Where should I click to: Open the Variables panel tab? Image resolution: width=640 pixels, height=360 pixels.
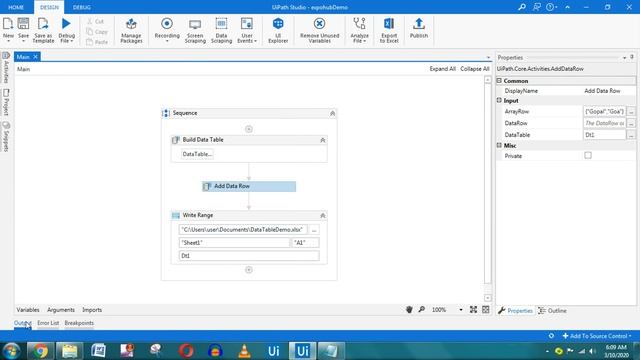[28, 310]
